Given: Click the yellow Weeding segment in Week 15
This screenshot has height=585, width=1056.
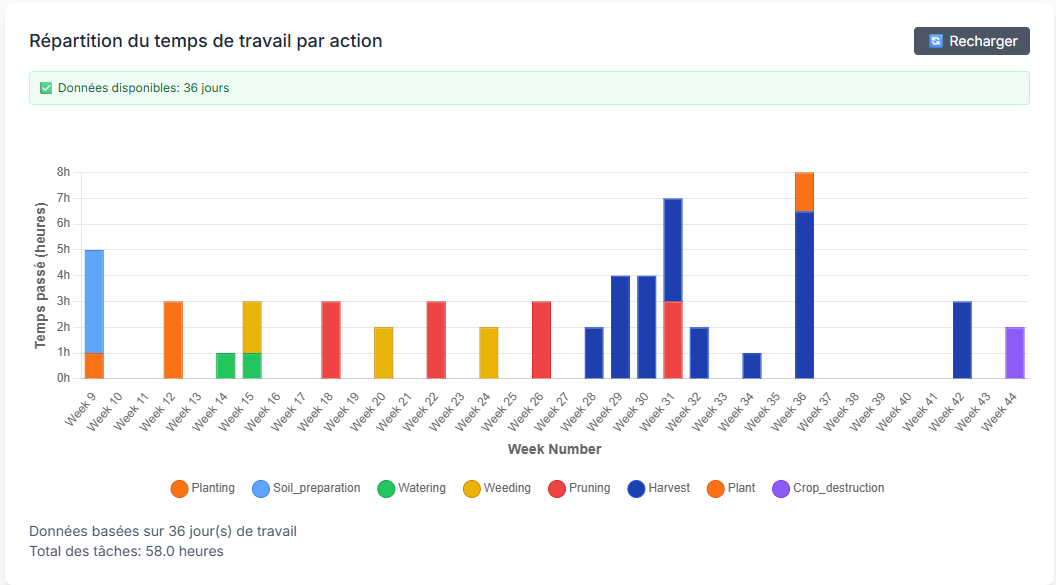Looking at the screenshot, I should coord(252,327).
